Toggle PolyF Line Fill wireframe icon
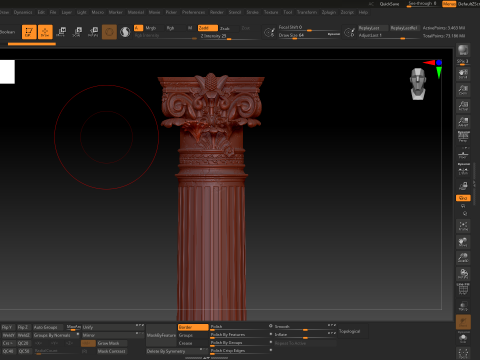Image resolution: width=480 pixels, height=360 pixels. 463,289
